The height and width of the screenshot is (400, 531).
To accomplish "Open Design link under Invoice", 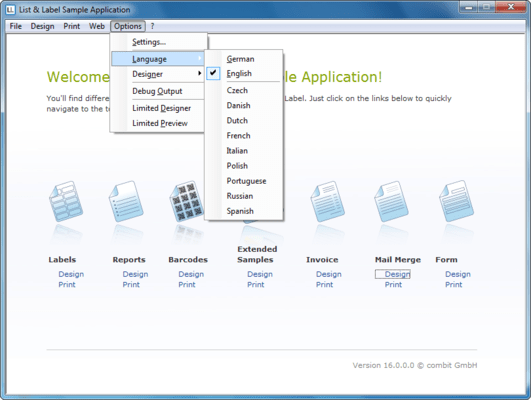I will (x=329, y=274).
